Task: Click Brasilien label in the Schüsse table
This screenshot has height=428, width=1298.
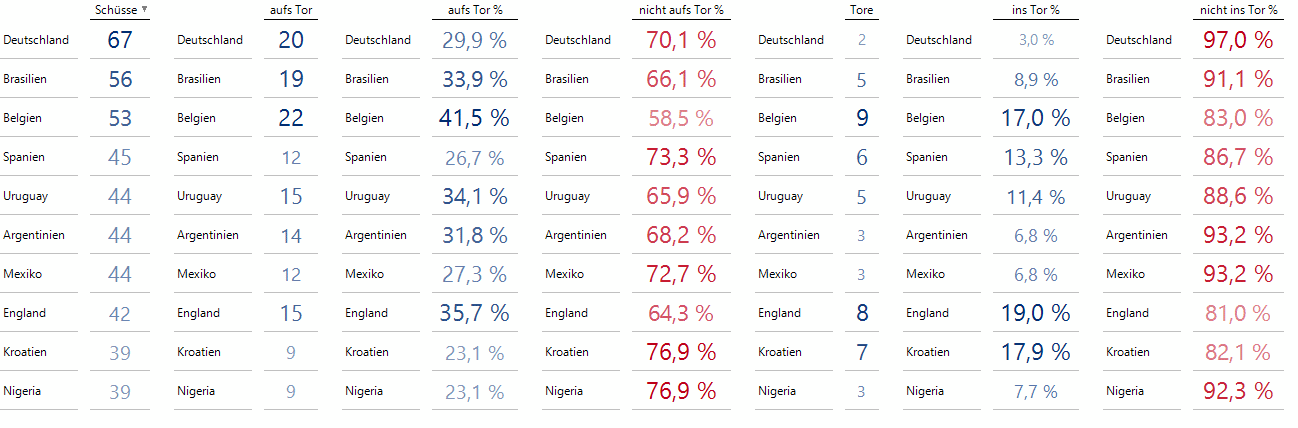Action: pyautogui.click(x=24, y=79)
